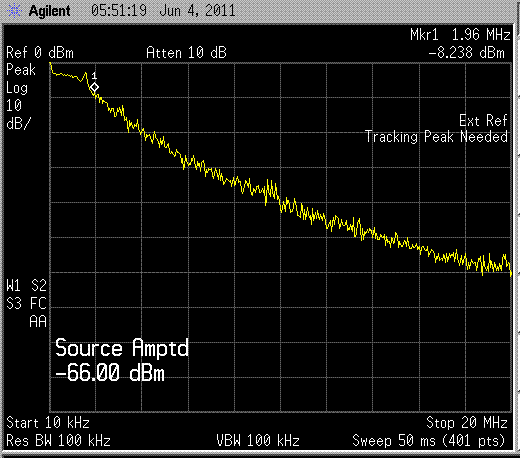
Task: Click the Stop 20 MHz frequency label
Action: (x=467, y=423)
